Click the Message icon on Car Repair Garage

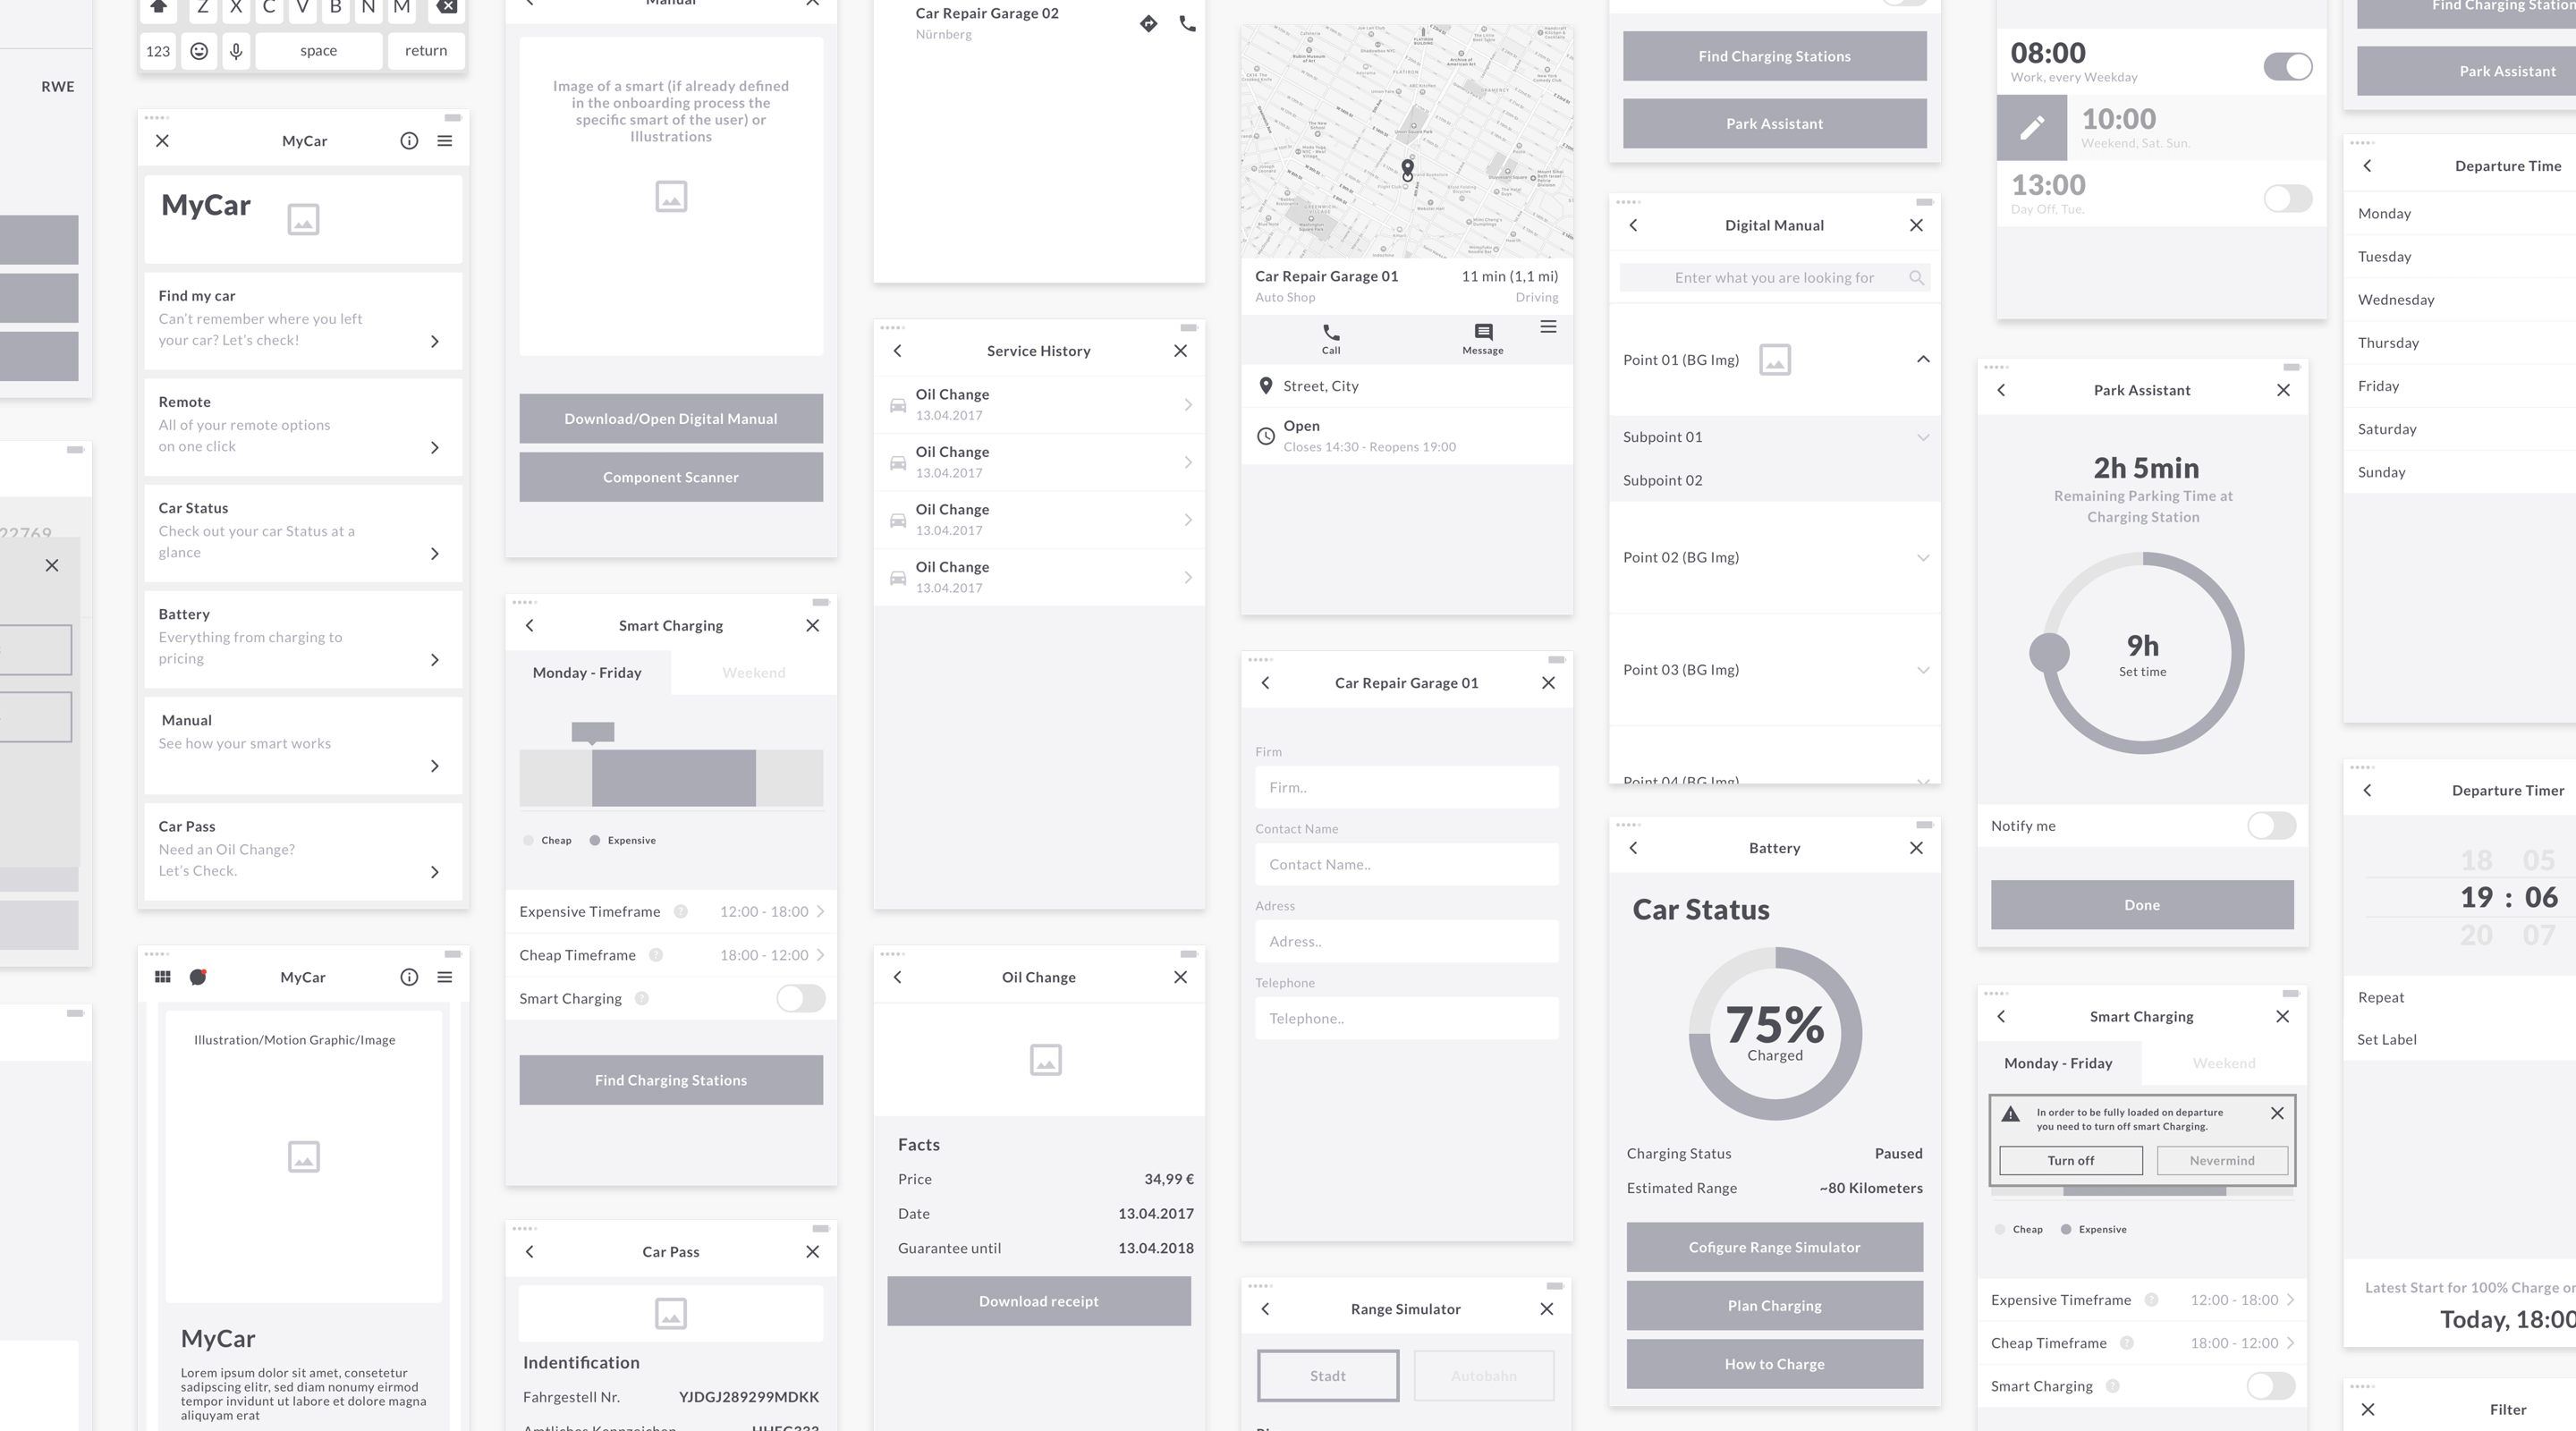(x=1482, y=331)
